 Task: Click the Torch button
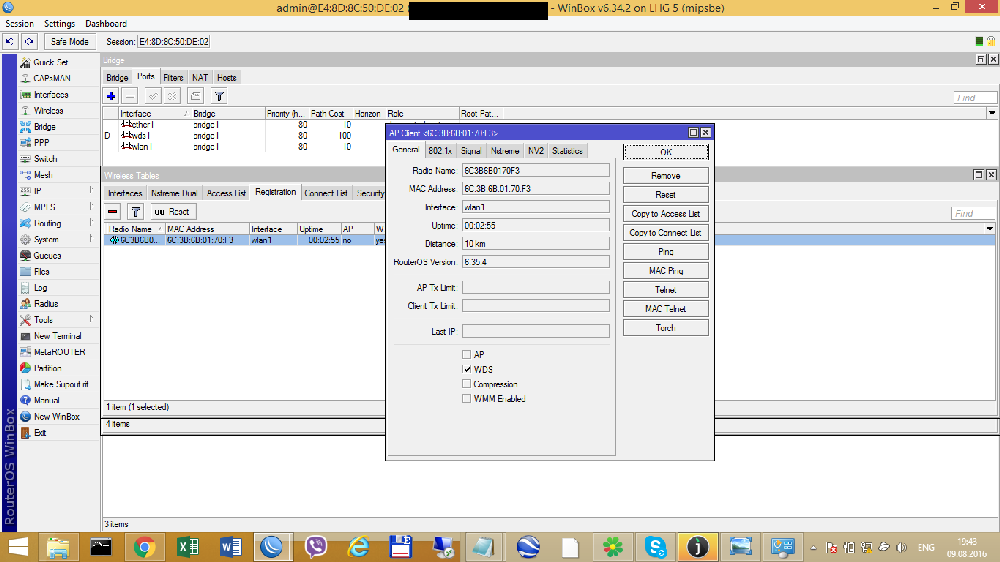coord(666,328)
